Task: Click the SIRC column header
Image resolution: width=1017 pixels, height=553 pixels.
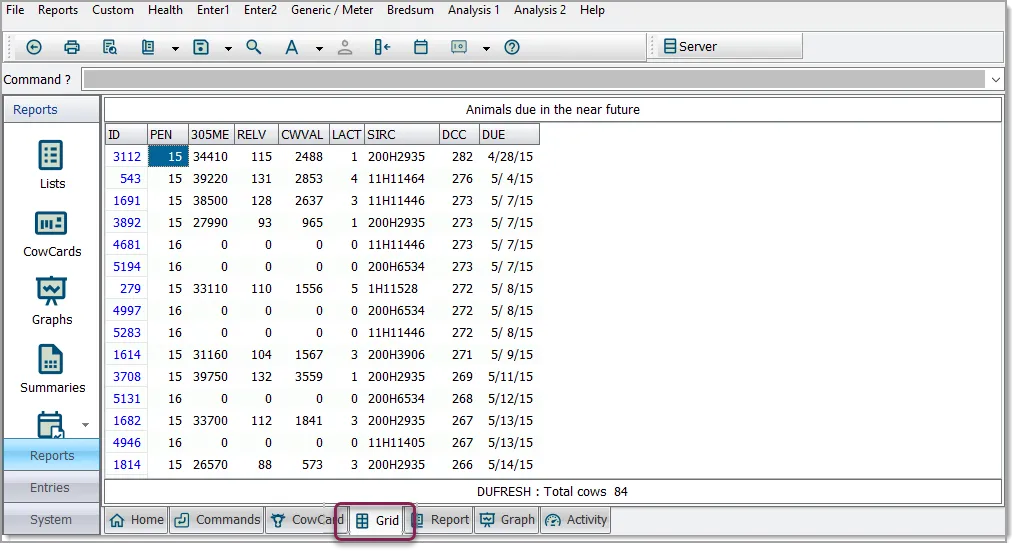Action: 402,135
